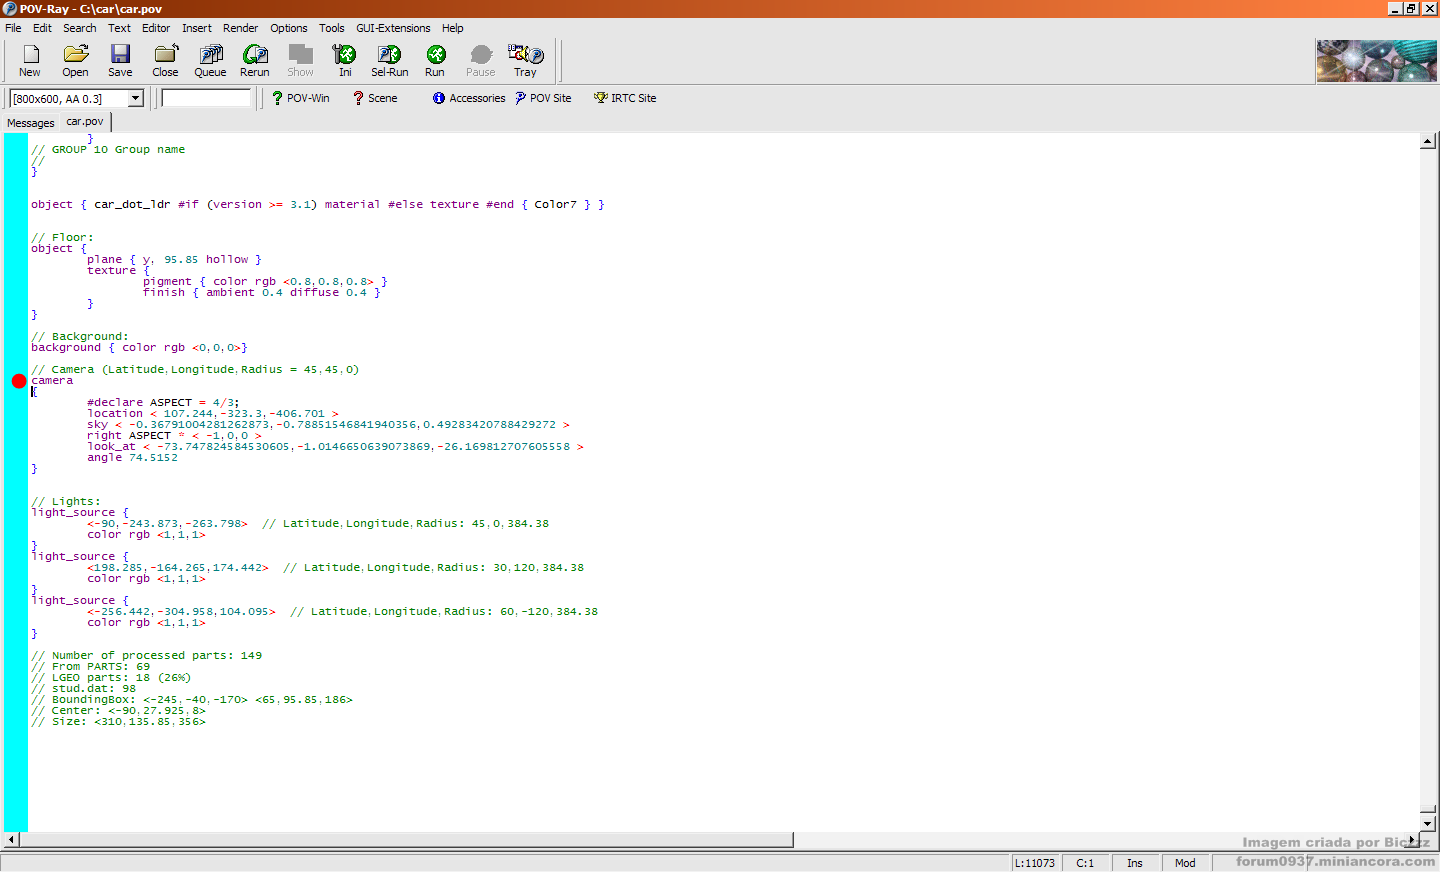Visit the IRTC Site
The height and width of the screenshot is (872, 1440).
point(625,98)
